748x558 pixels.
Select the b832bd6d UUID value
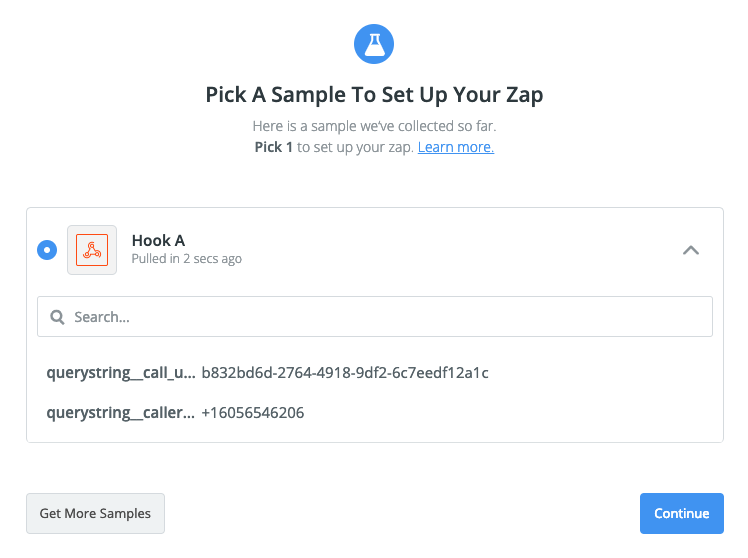tap(345, 373)
